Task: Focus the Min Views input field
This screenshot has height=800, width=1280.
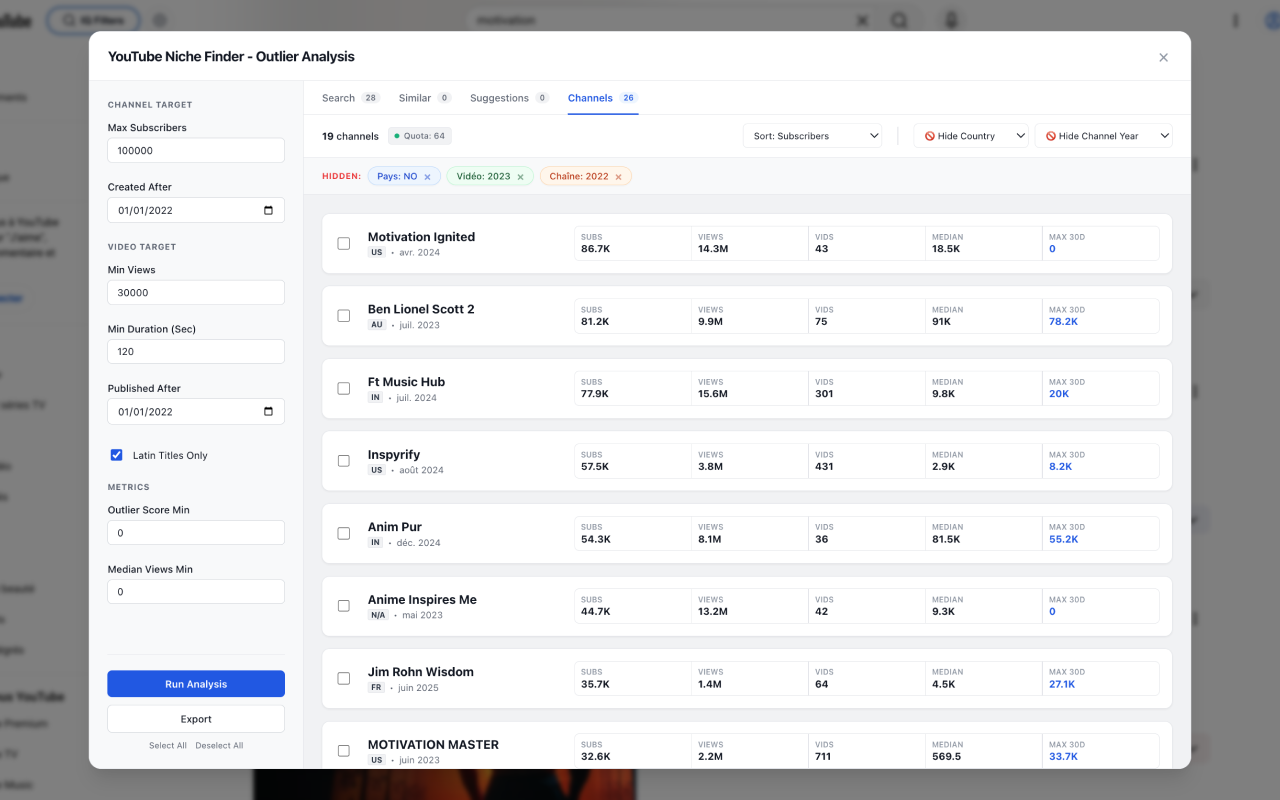Action: point(196,293)
